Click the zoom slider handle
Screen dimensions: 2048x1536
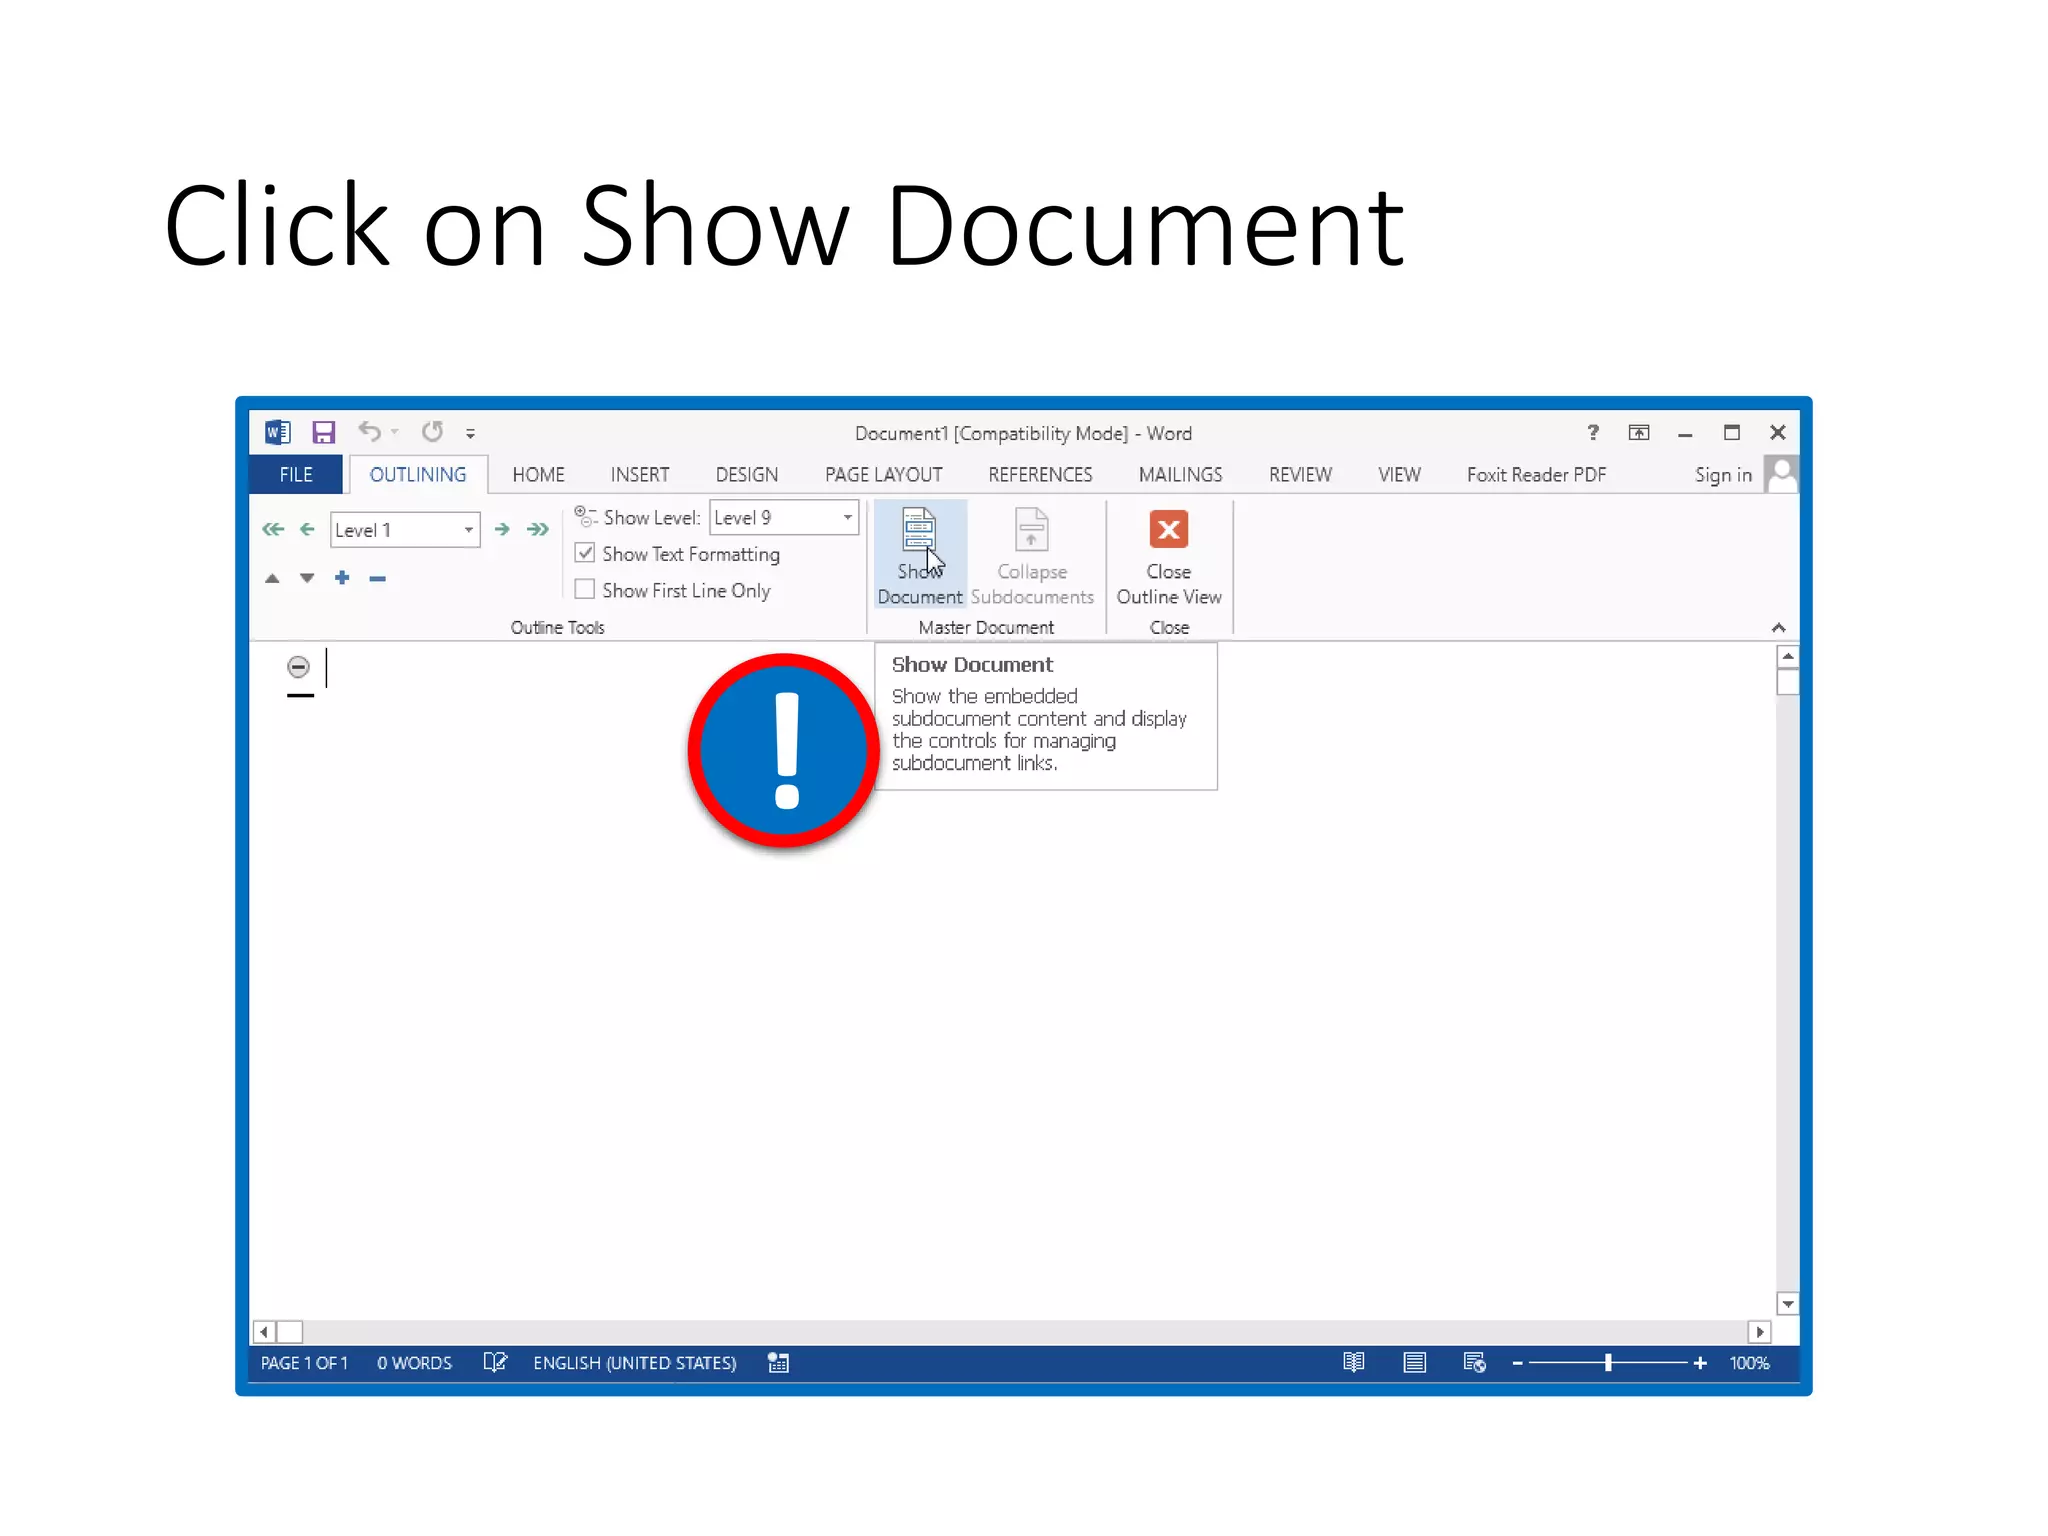1608,1362
